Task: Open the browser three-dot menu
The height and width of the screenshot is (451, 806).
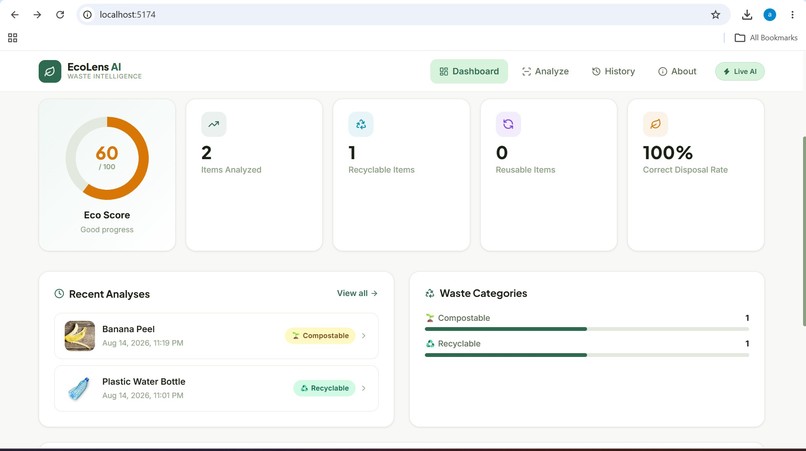Action: click(x=792, y=14)
